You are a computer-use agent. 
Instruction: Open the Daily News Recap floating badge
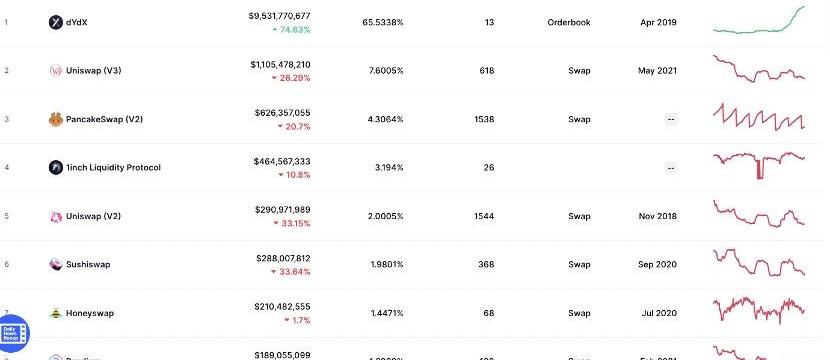point(13,334)
